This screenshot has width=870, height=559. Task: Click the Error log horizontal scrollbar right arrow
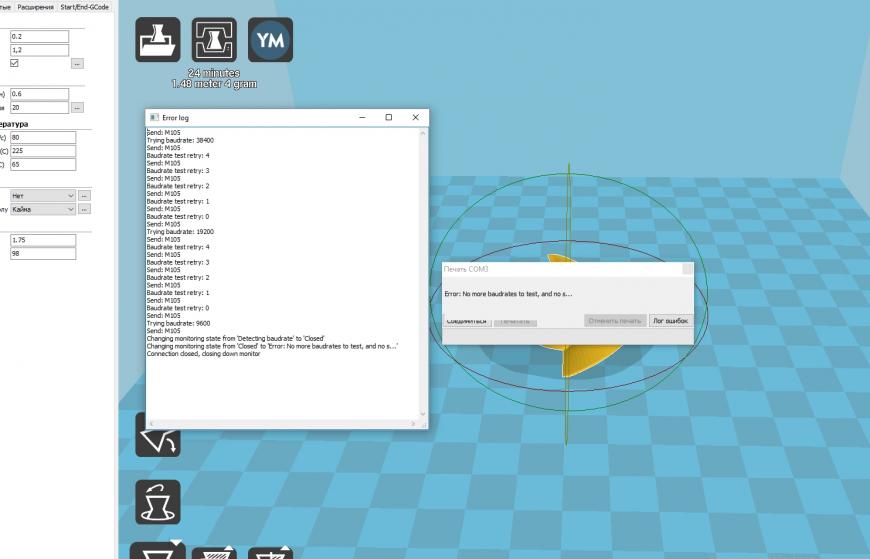[x=413, y=424]
